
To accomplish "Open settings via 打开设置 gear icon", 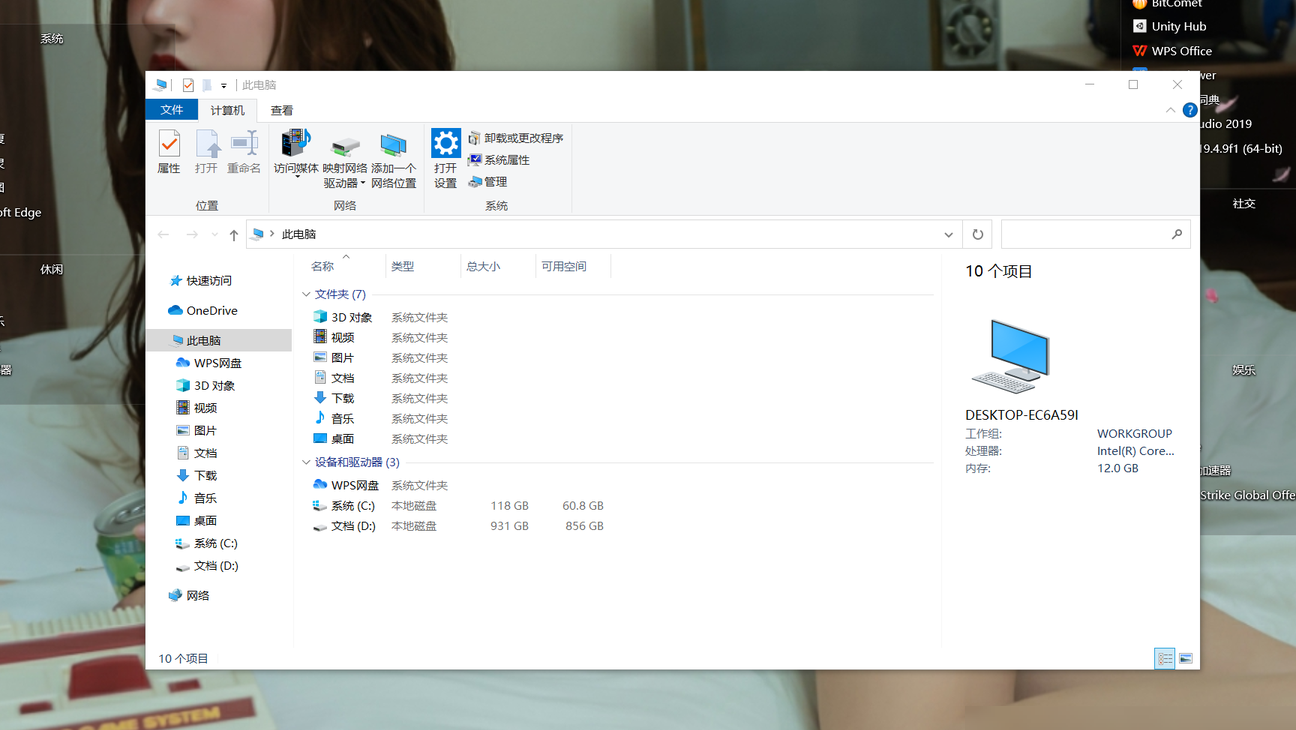I will 446,159.
